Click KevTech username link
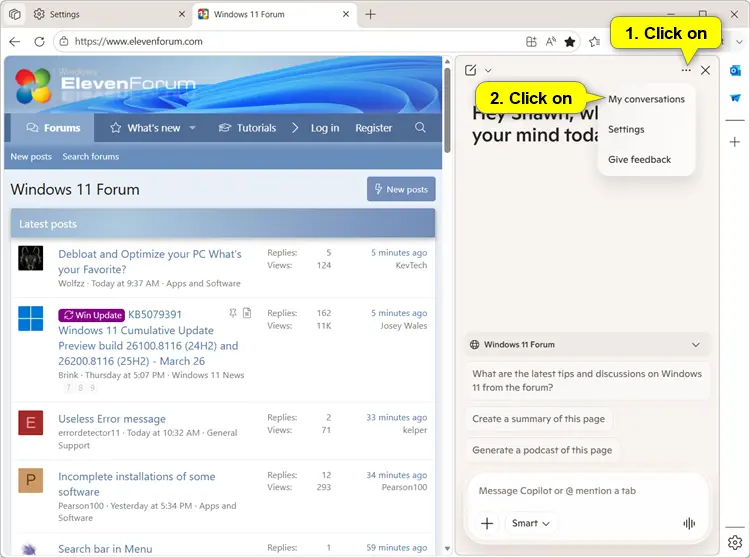 coord(411,265)
